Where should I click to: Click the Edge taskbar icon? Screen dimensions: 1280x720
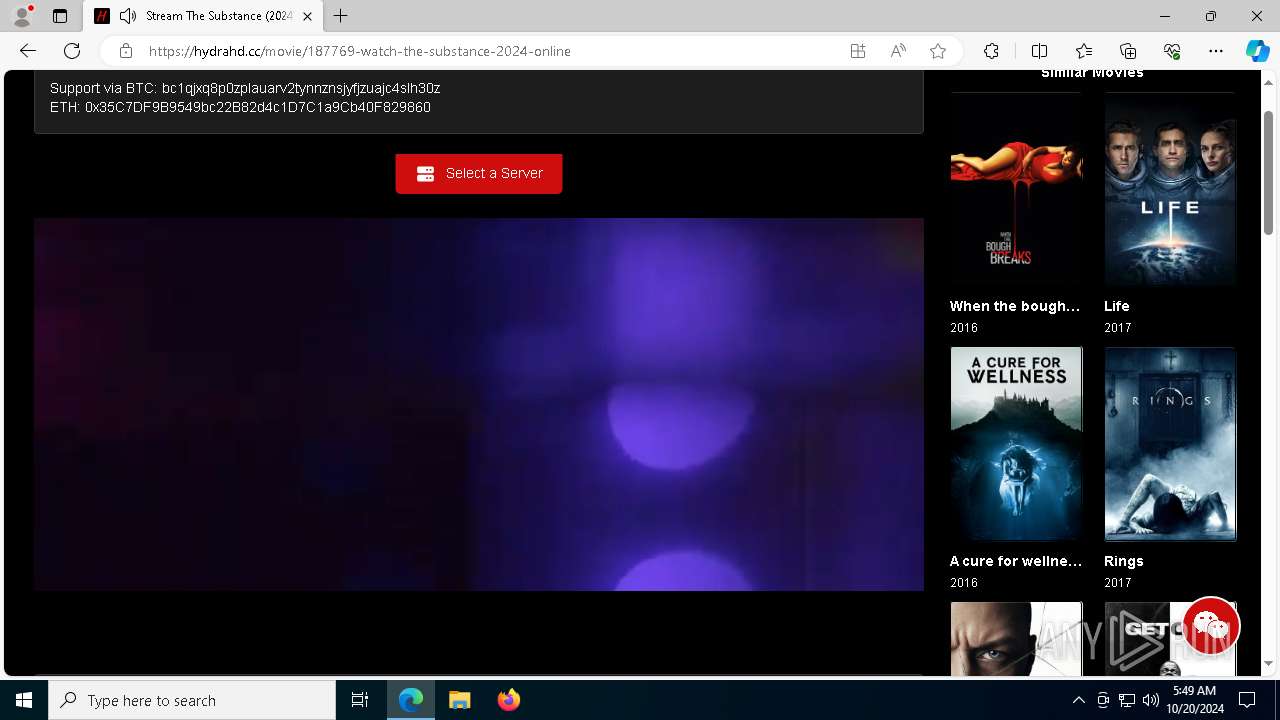point(411,700)
